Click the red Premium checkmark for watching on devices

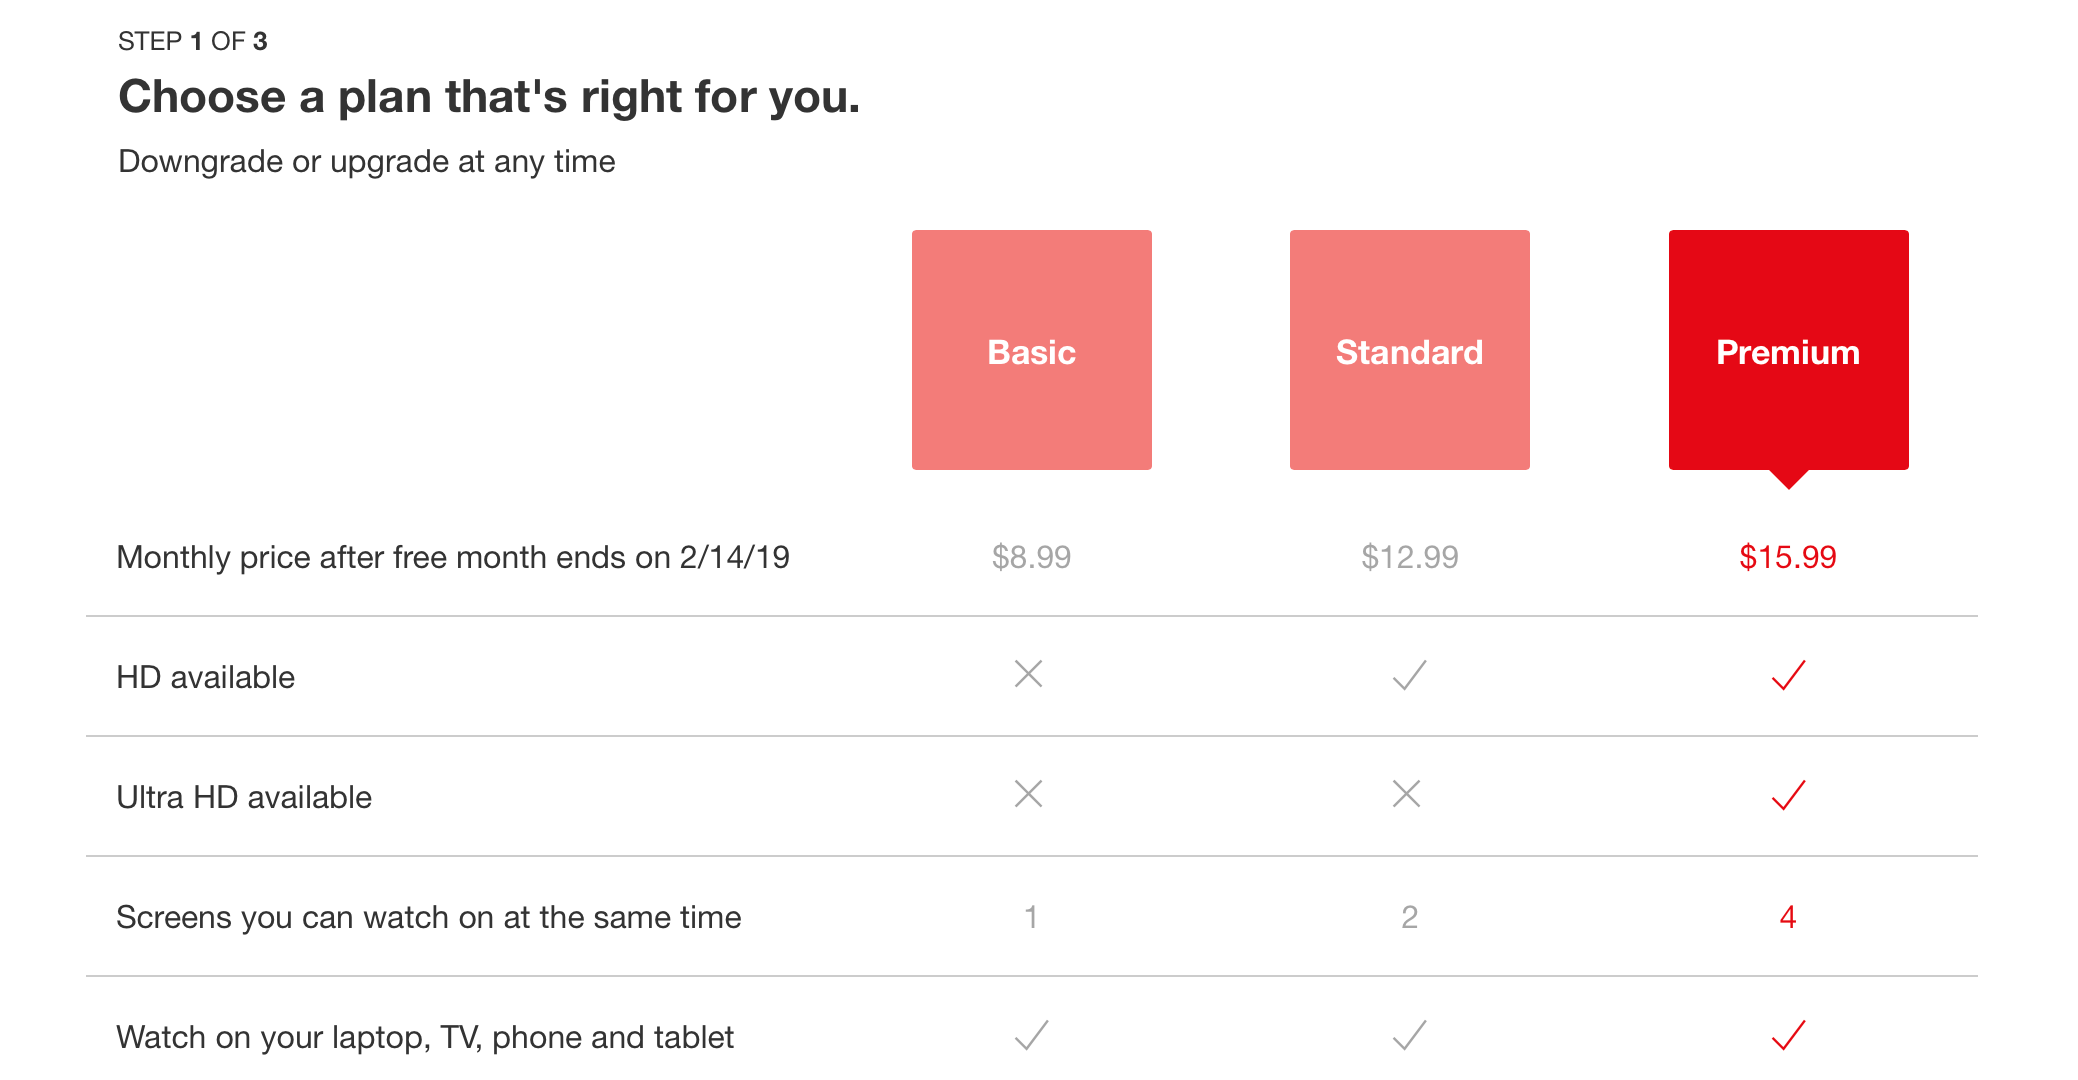tap(1788, 1035)
